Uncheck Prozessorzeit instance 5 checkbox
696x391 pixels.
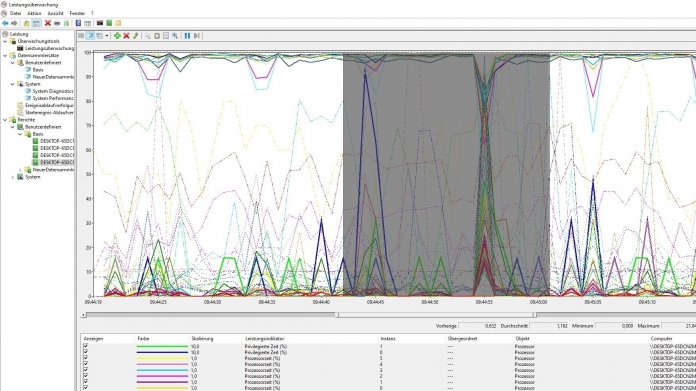tap(86, 358)
